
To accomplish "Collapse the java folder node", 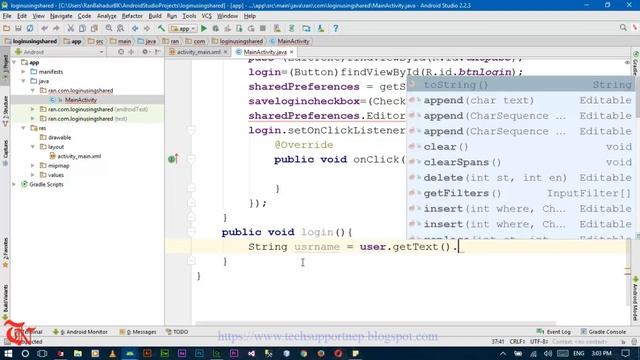I will click(x=24, y=81).
